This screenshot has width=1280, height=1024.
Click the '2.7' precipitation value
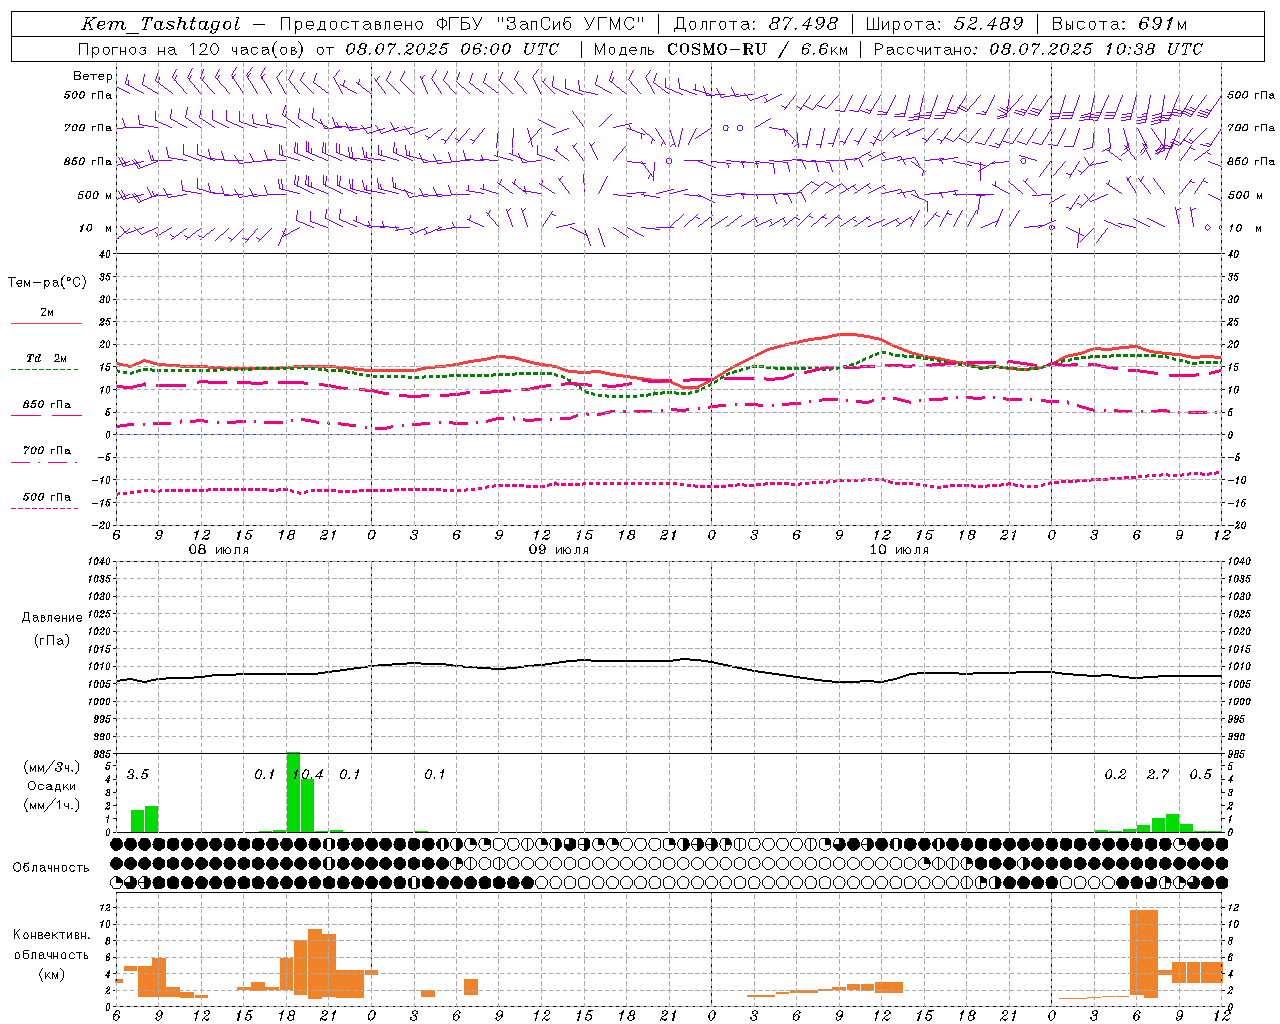[x=1158, y=775]
